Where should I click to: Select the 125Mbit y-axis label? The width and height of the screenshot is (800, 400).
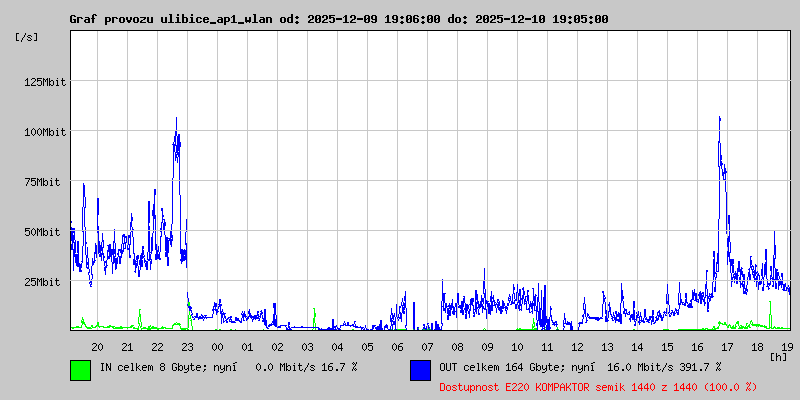click(44, 82)
